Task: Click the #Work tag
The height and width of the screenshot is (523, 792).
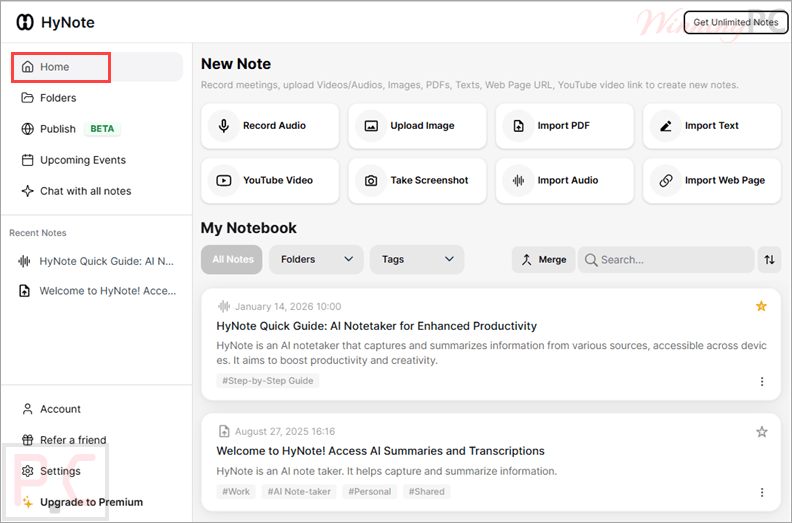Action: [x=236, y=492]
